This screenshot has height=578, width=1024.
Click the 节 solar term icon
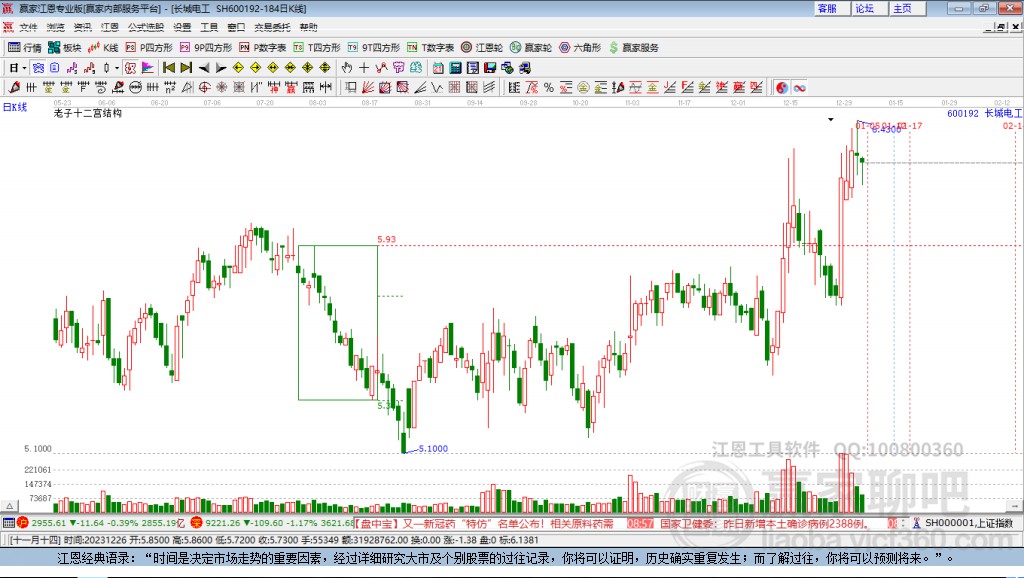[x=398, y=68]
